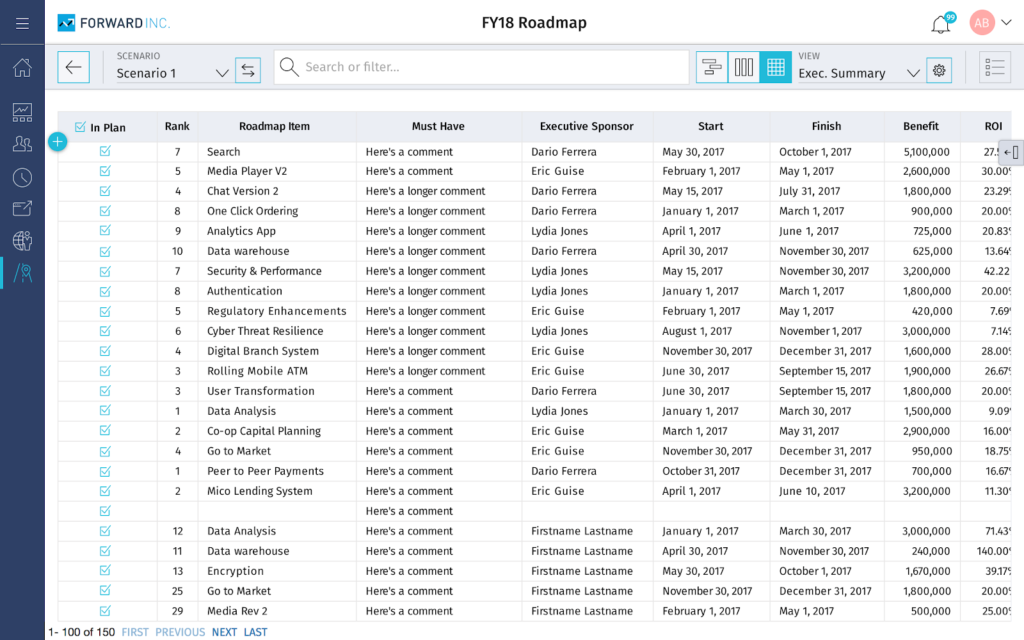Sort by Benefit column header
The height and width of the screenshot is (640, 1024).
coord(920,127)
